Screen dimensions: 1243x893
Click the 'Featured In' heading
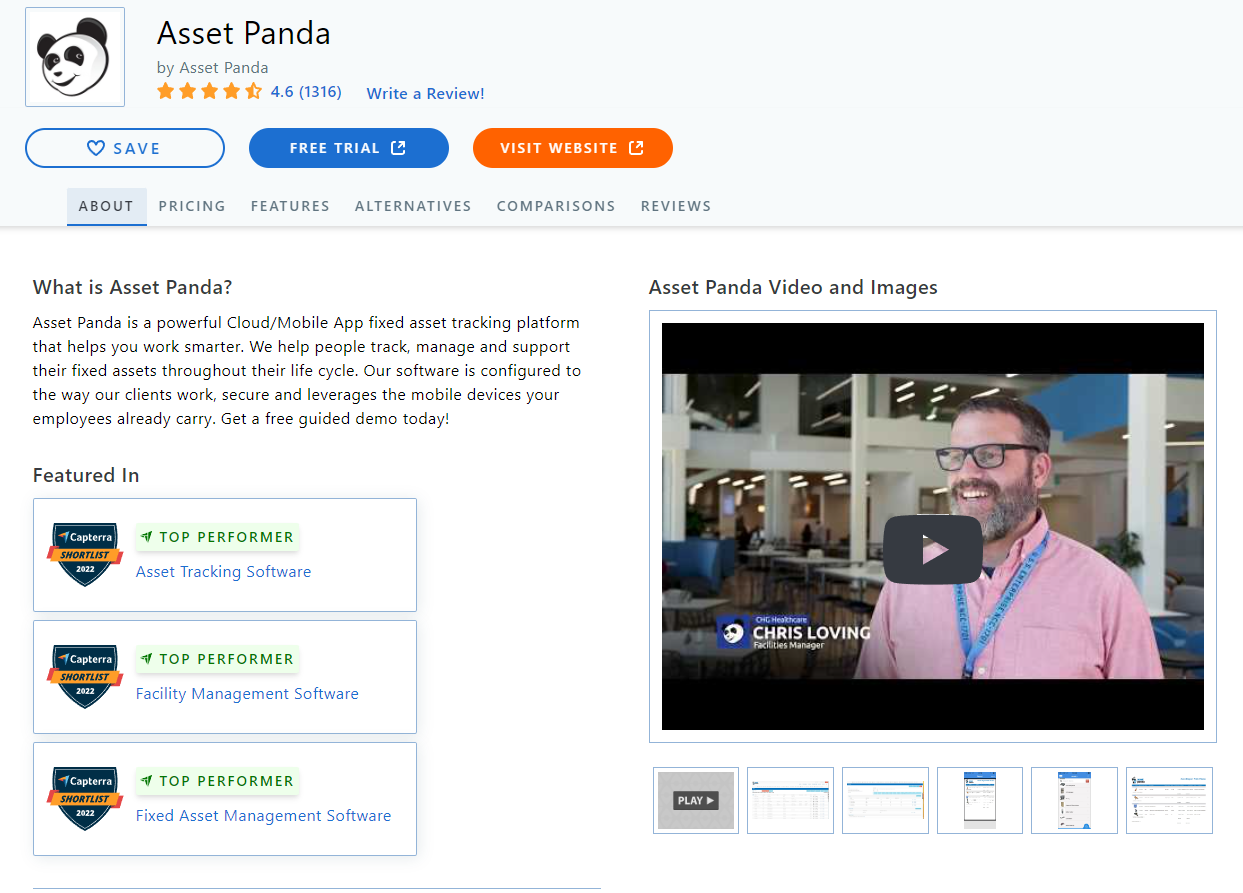pyautogui.click(x=86, y=475)
